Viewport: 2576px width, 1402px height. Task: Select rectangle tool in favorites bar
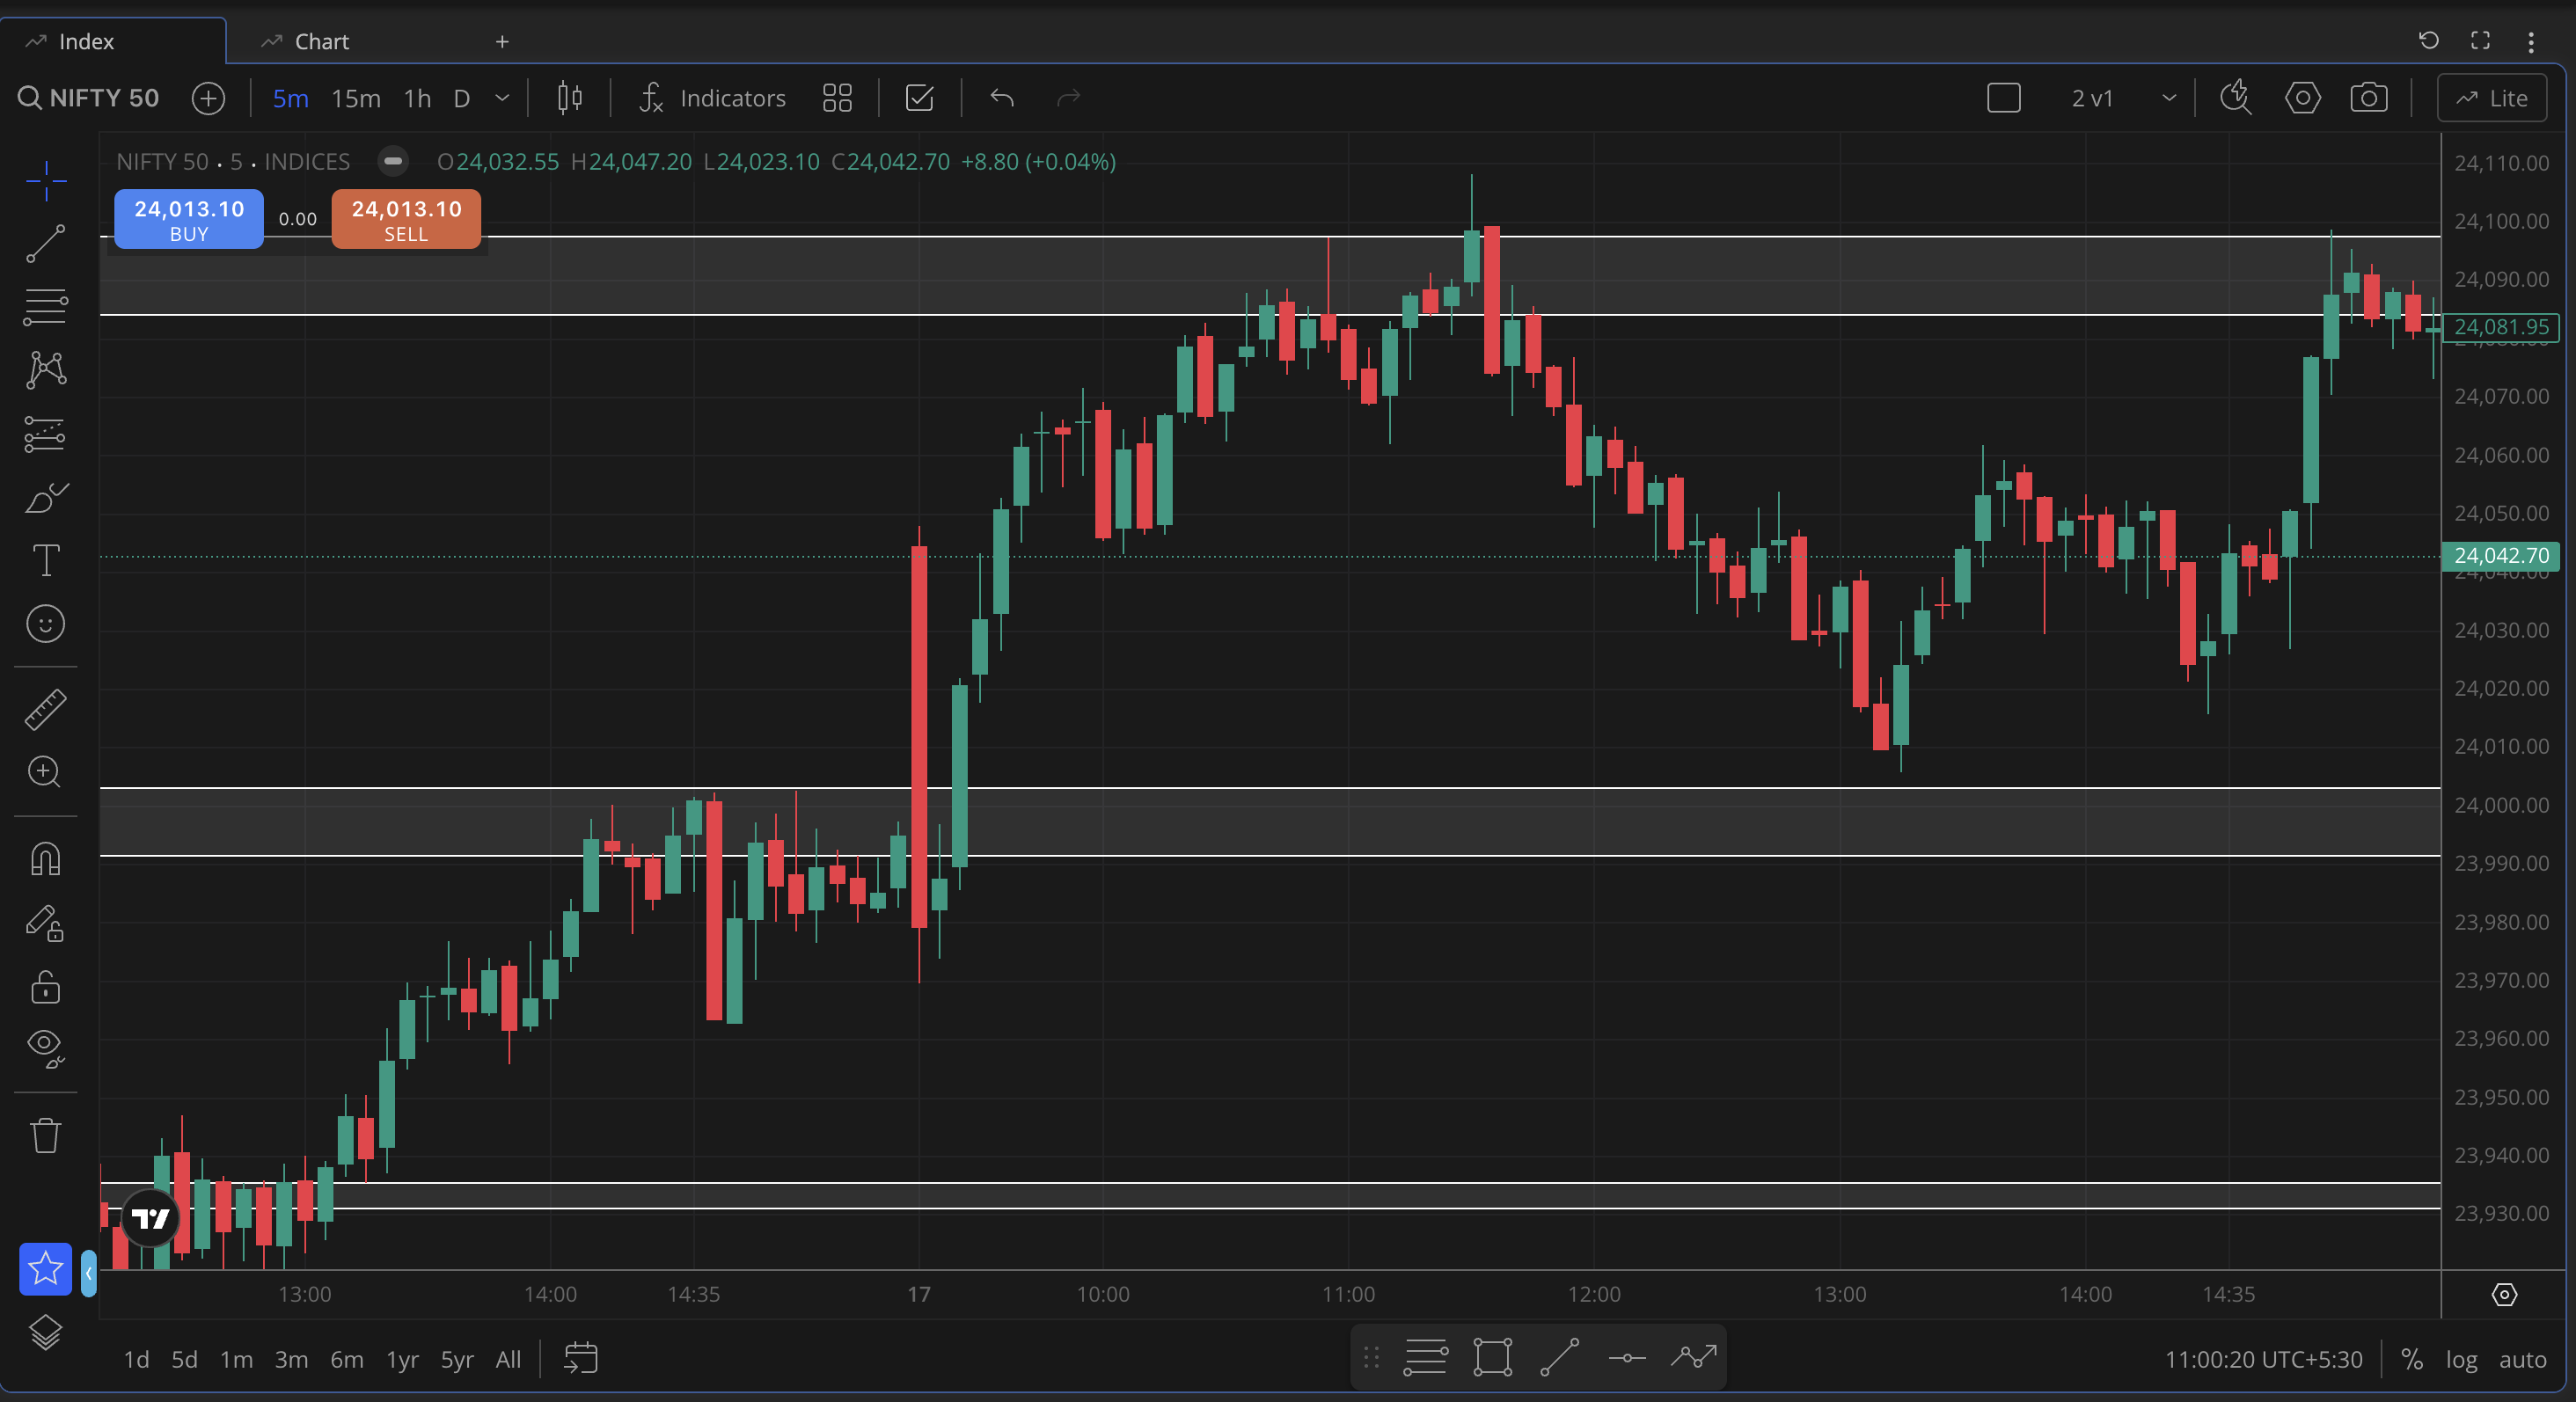click(x=1493, y=1357)
